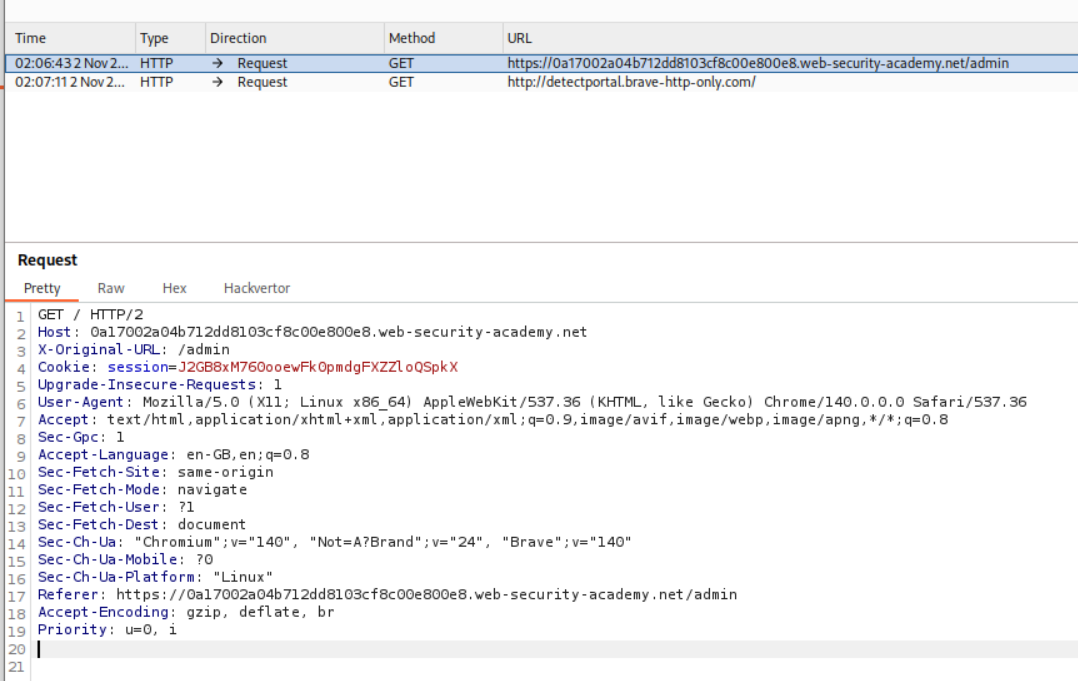Viewport: 1078px width, 681px height.
Task: Place cursor on the X-Original-URL /admin value
Action: coord(206,349)
